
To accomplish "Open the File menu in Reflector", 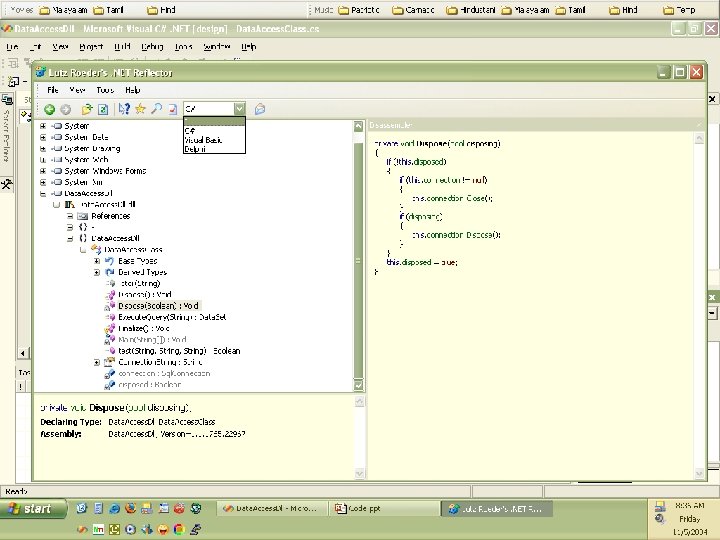I will click(x=52, y=90).
